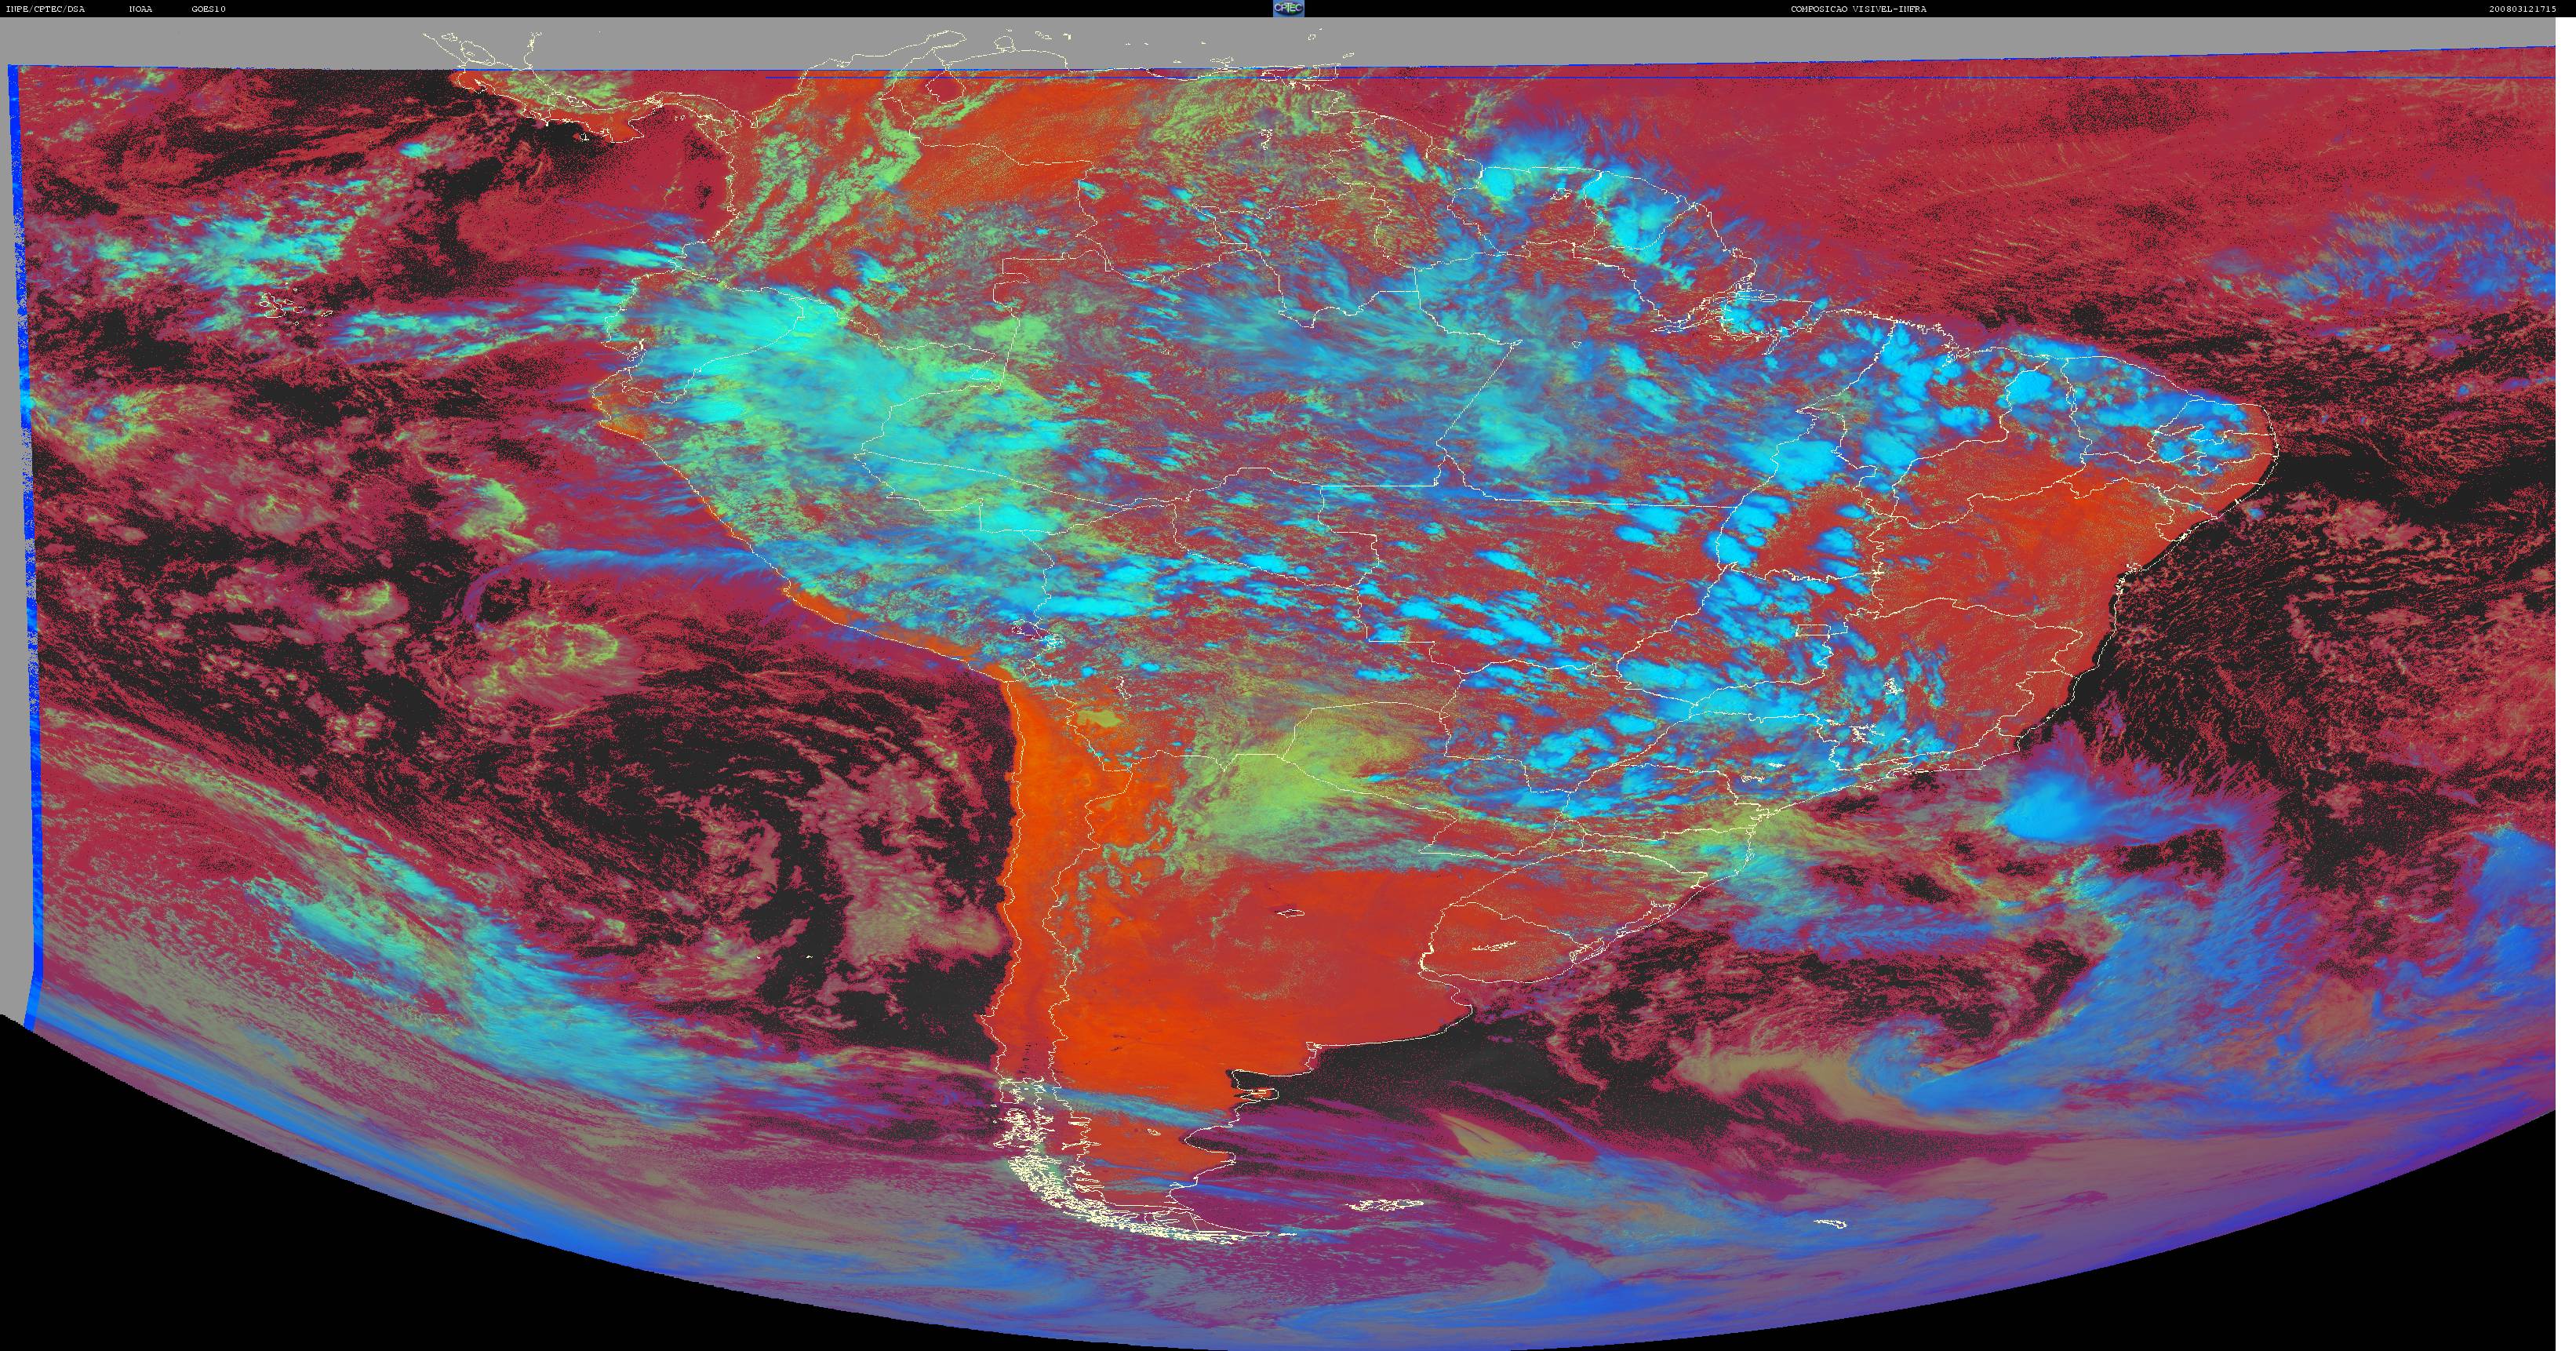Click the INPE/CPTEC/DSA header label
2576x1351 pixels.
46,9
